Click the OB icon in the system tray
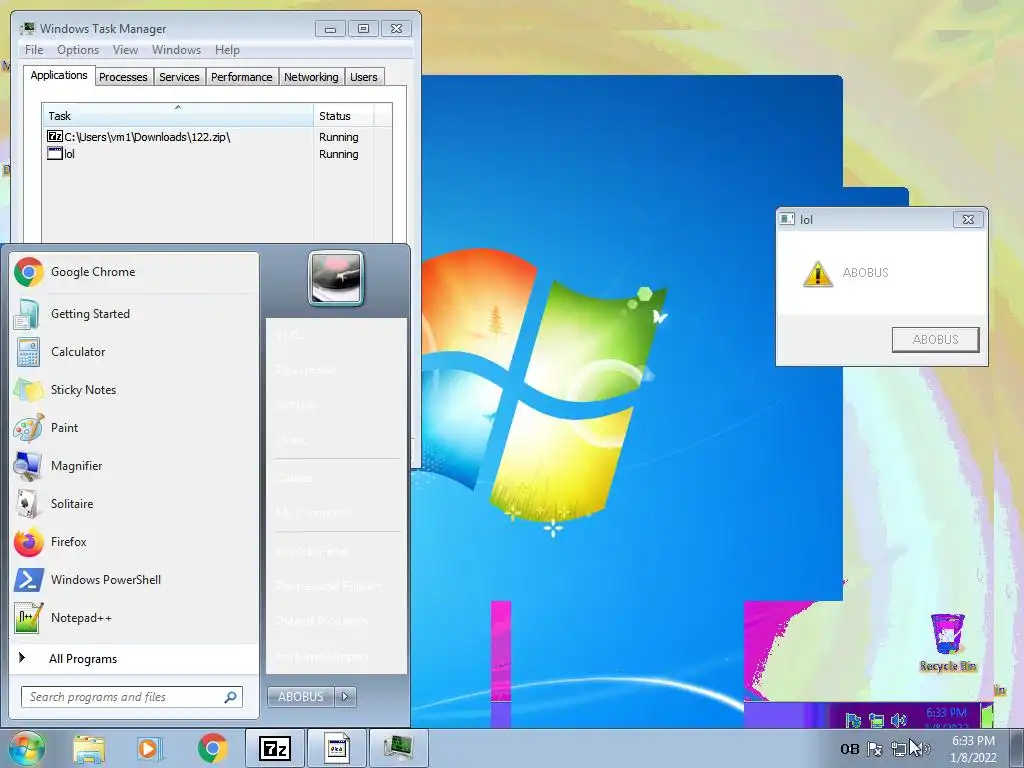 tap(850, 749)
